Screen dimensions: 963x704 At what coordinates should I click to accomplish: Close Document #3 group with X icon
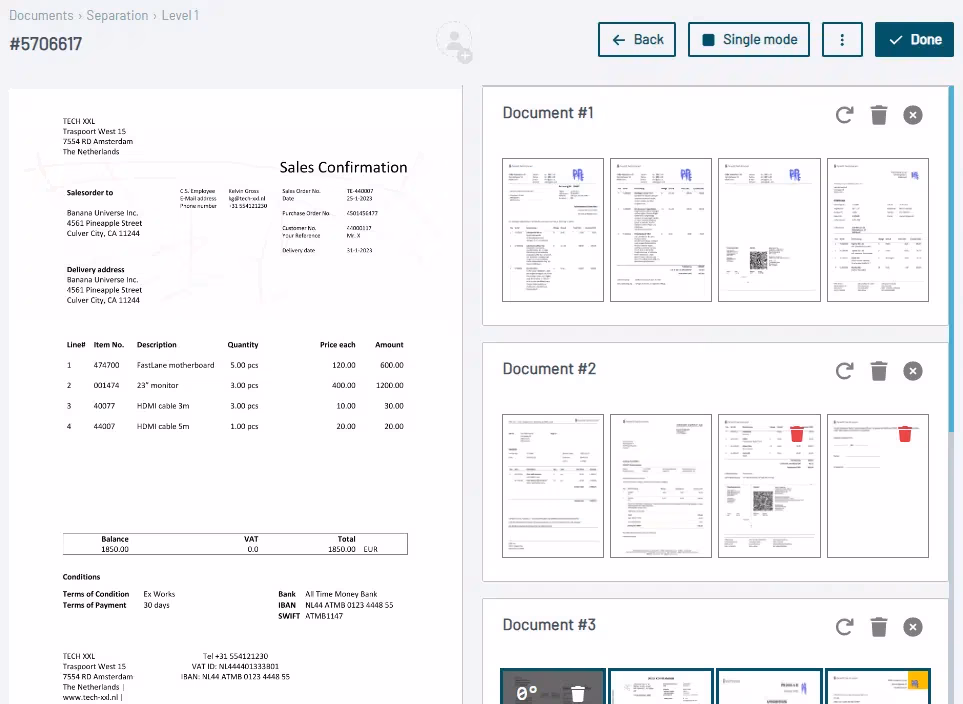(x=913, y=627)
